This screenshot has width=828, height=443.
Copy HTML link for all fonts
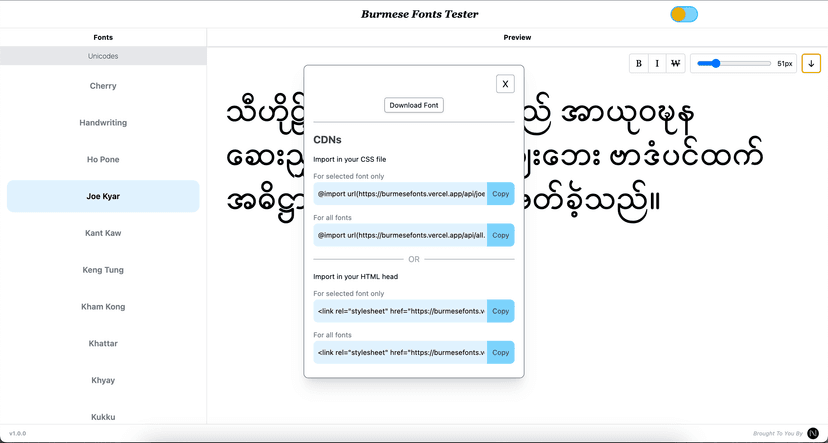point(501,352)
